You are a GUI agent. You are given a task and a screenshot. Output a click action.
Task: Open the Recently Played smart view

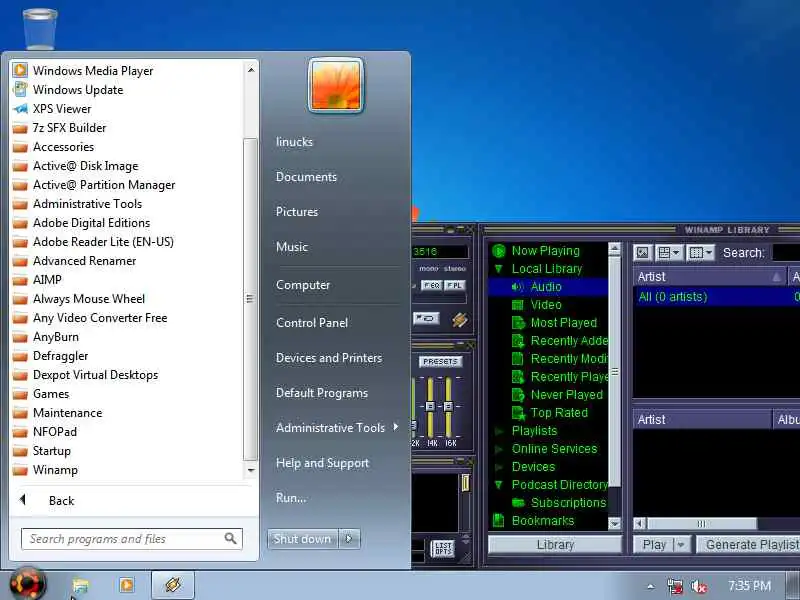(560, 377)
